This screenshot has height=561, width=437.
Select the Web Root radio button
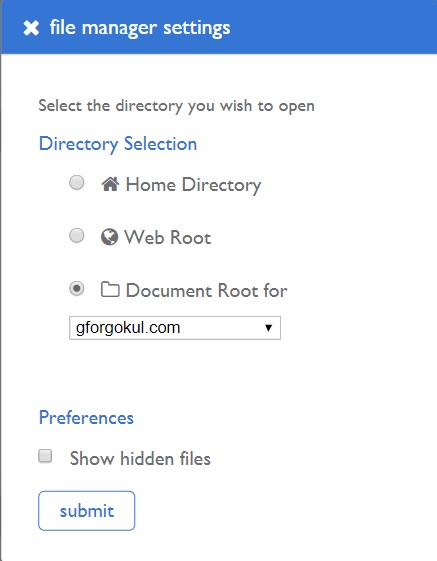77,235
